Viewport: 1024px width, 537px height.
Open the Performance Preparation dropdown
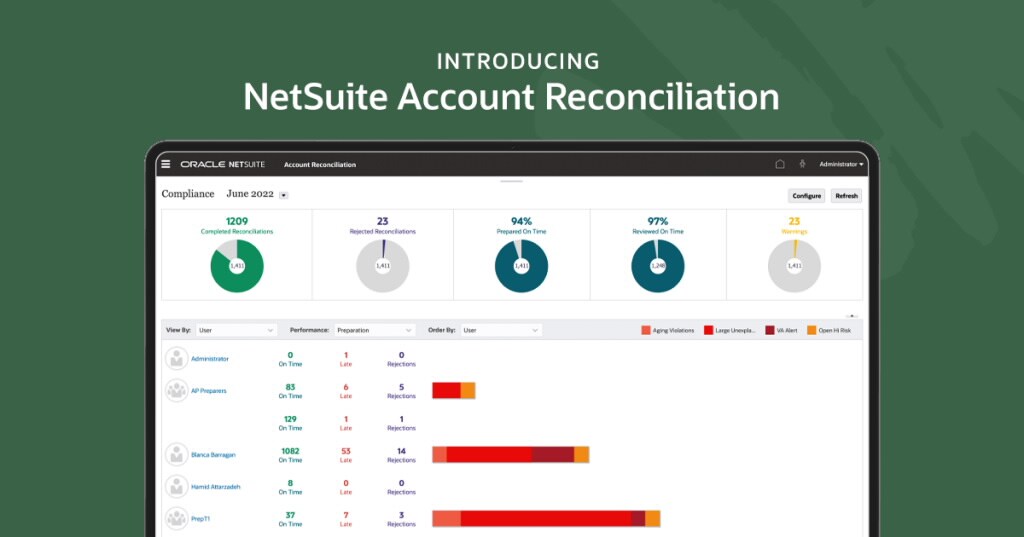[374, 331]
